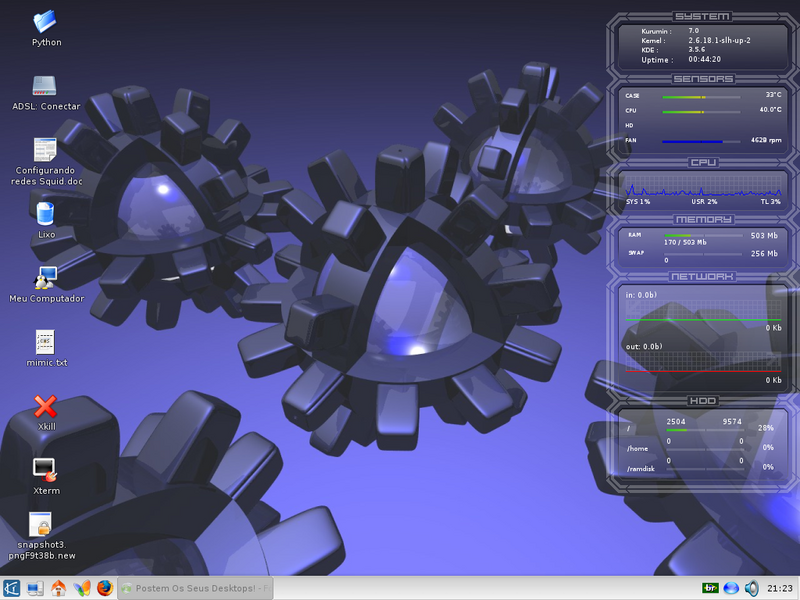The image size is (800, 600).
Task: Click the /home HDD row label
Action: [x=637, y=448]
